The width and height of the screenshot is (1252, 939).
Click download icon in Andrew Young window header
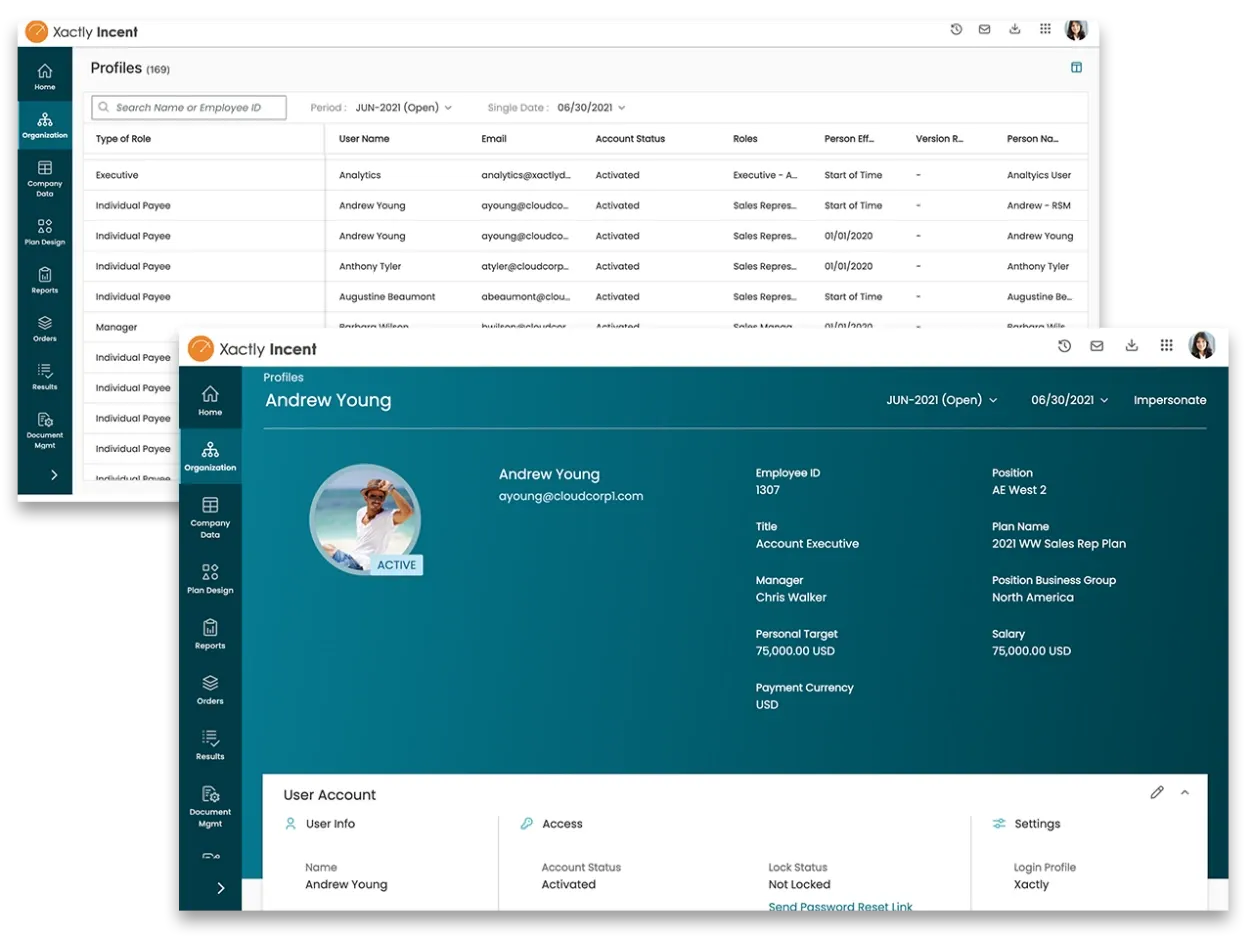1132,346
